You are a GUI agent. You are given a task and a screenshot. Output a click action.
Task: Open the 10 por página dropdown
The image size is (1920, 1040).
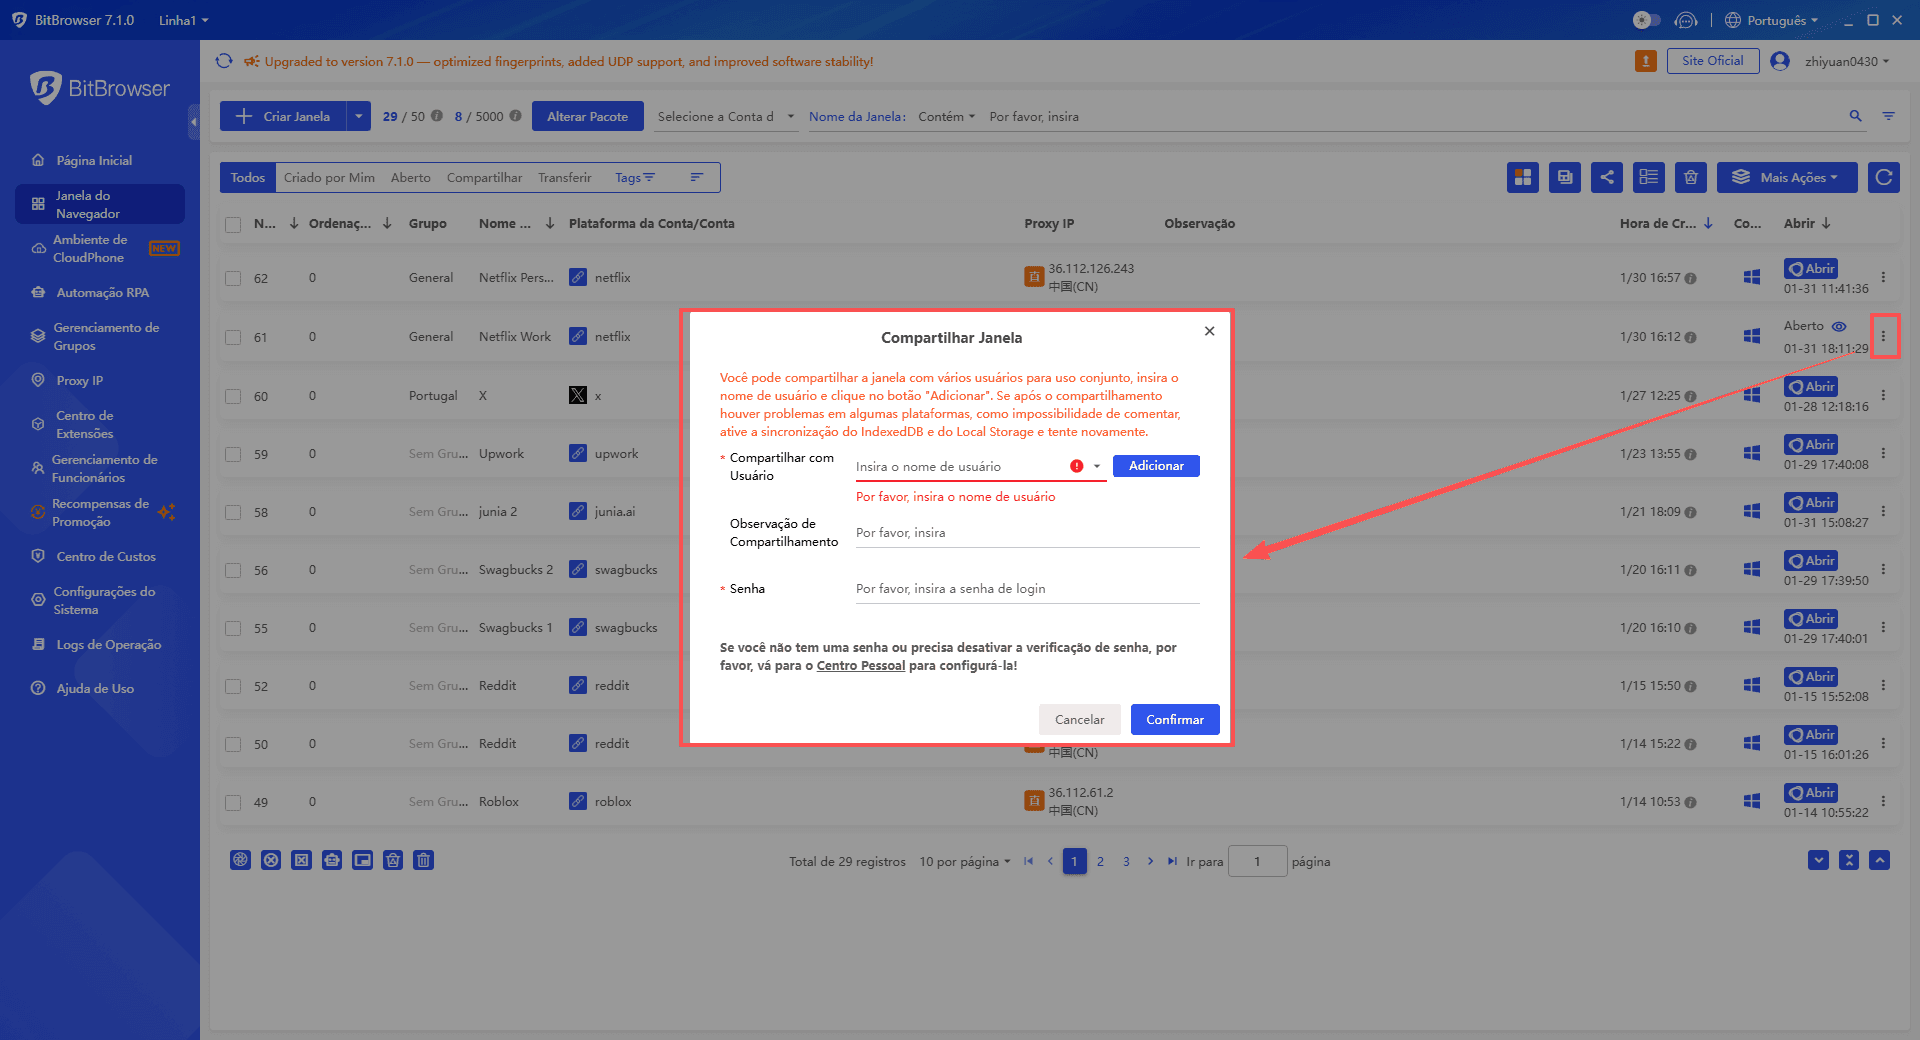pyautogui.click(x=963, y=861)
